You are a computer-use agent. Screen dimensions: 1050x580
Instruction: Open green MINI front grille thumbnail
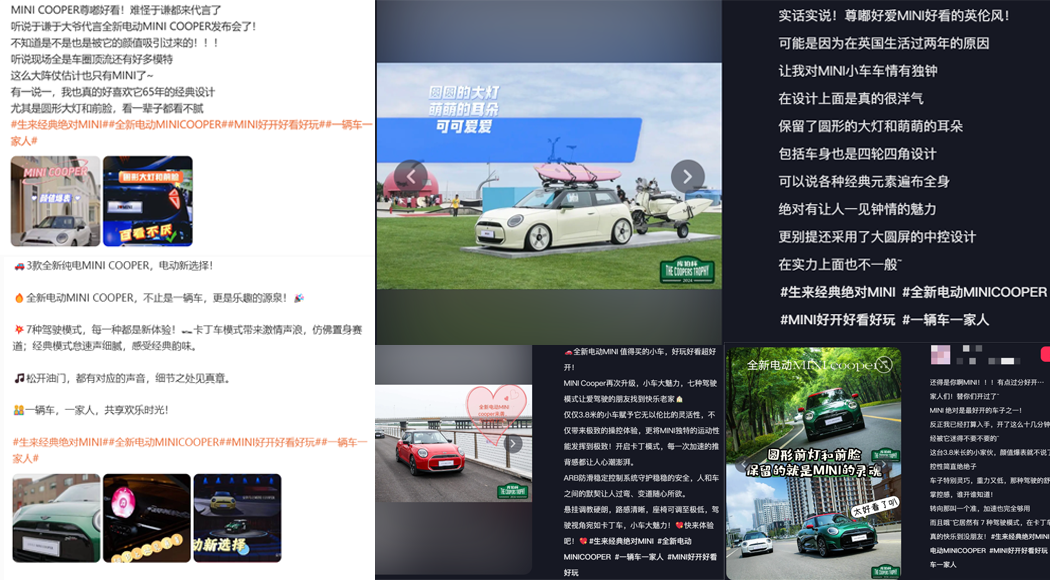[x=56, y=518]
